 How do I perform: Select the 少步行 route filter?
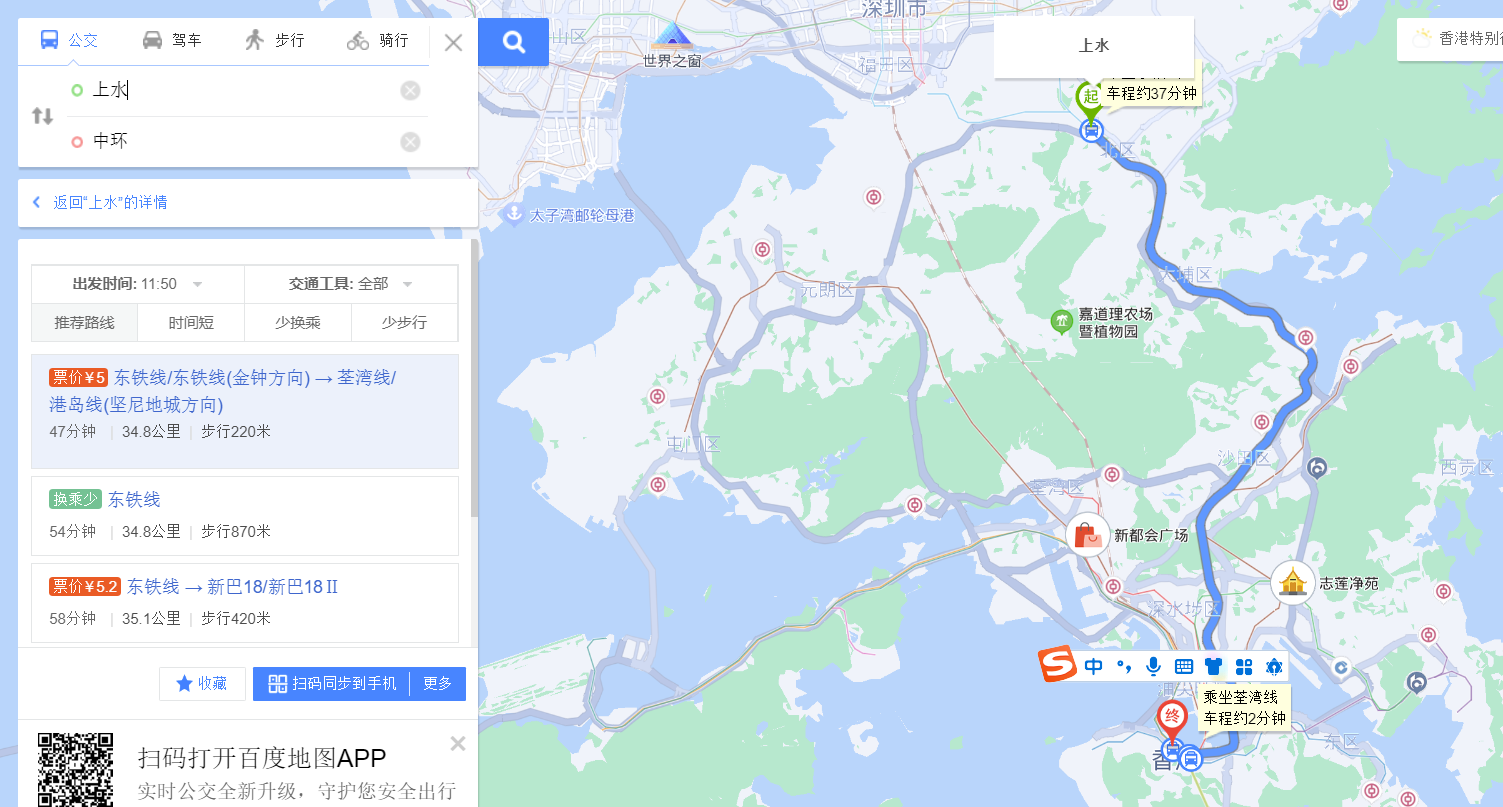click(404, 322)
